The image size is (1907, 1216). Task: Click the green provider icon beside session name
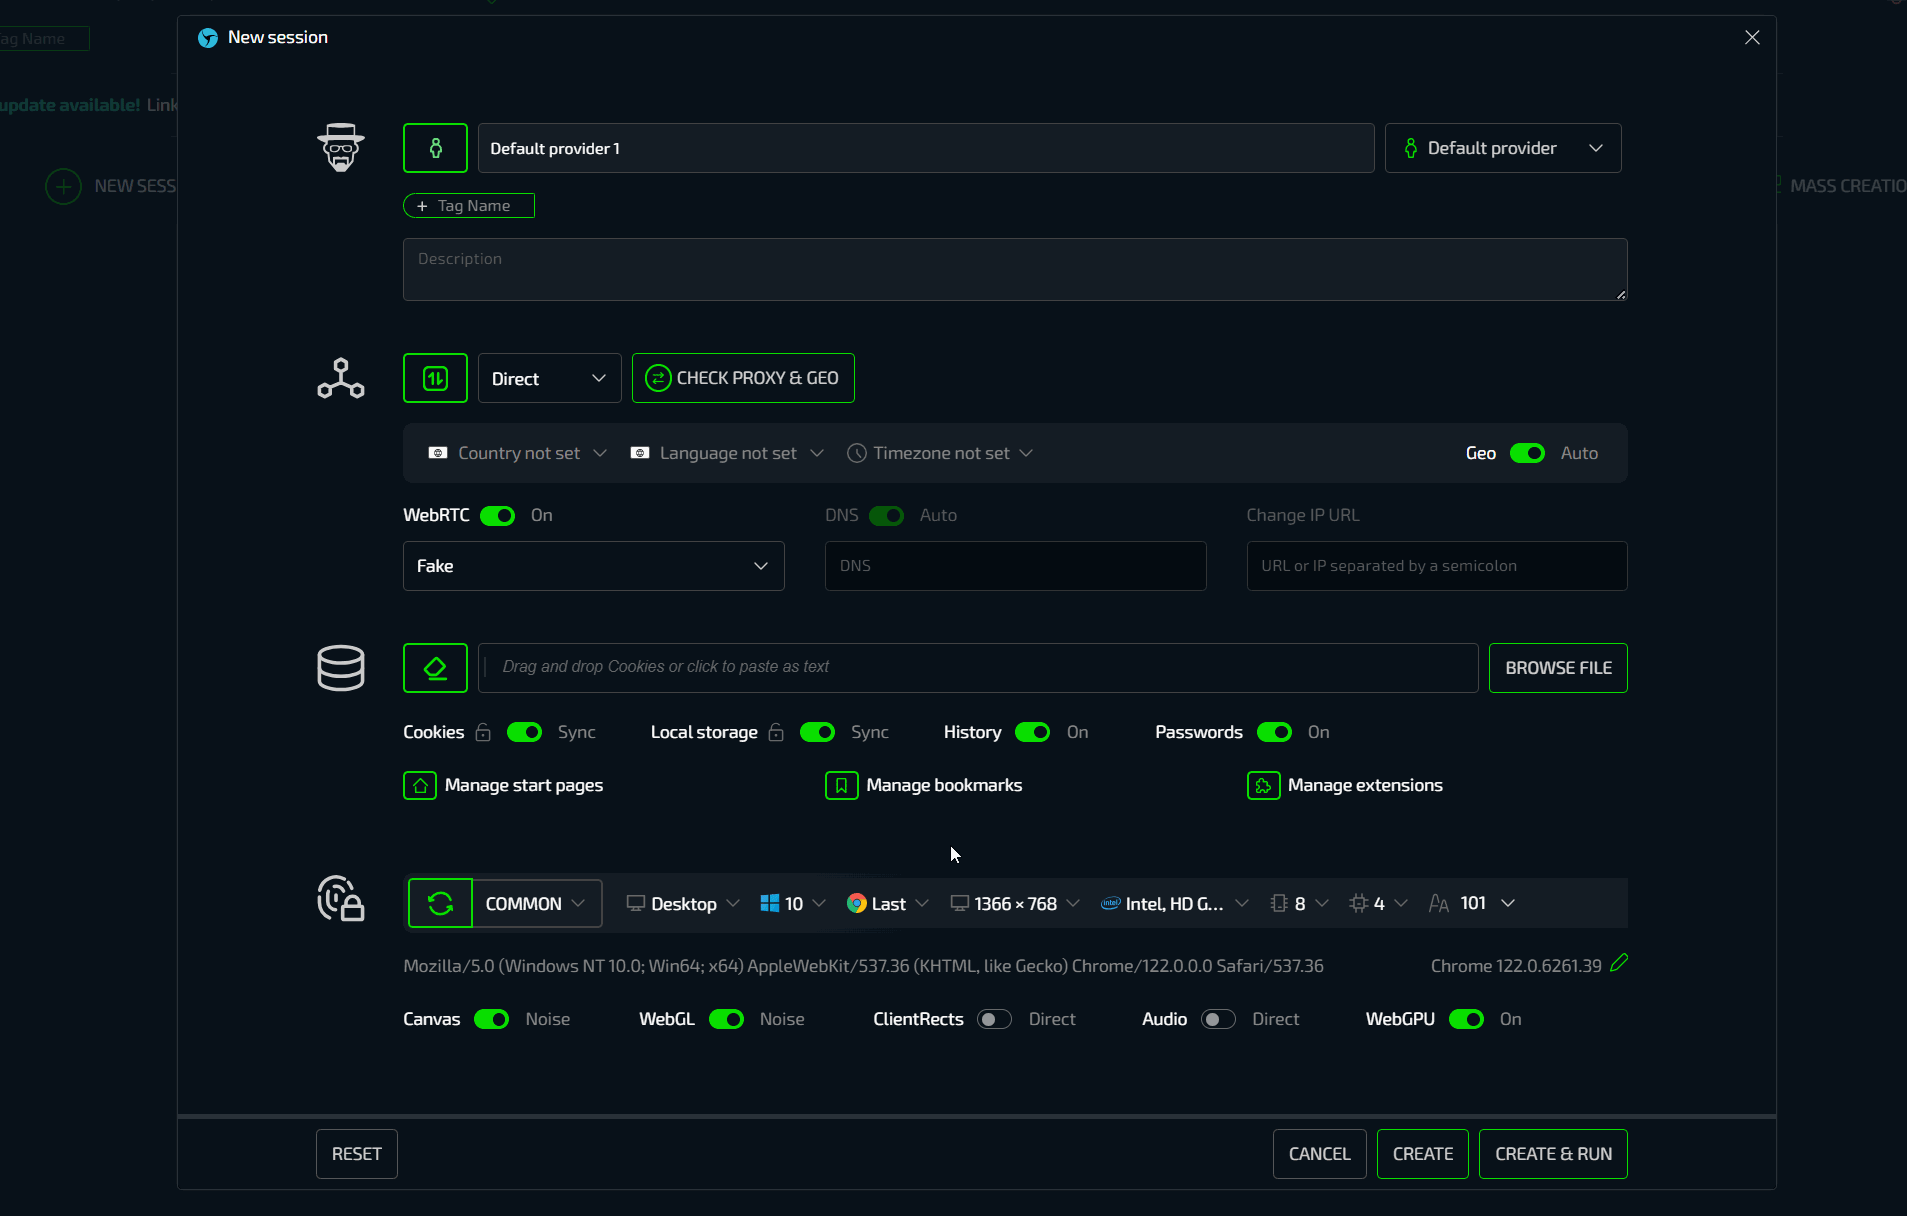435,148
